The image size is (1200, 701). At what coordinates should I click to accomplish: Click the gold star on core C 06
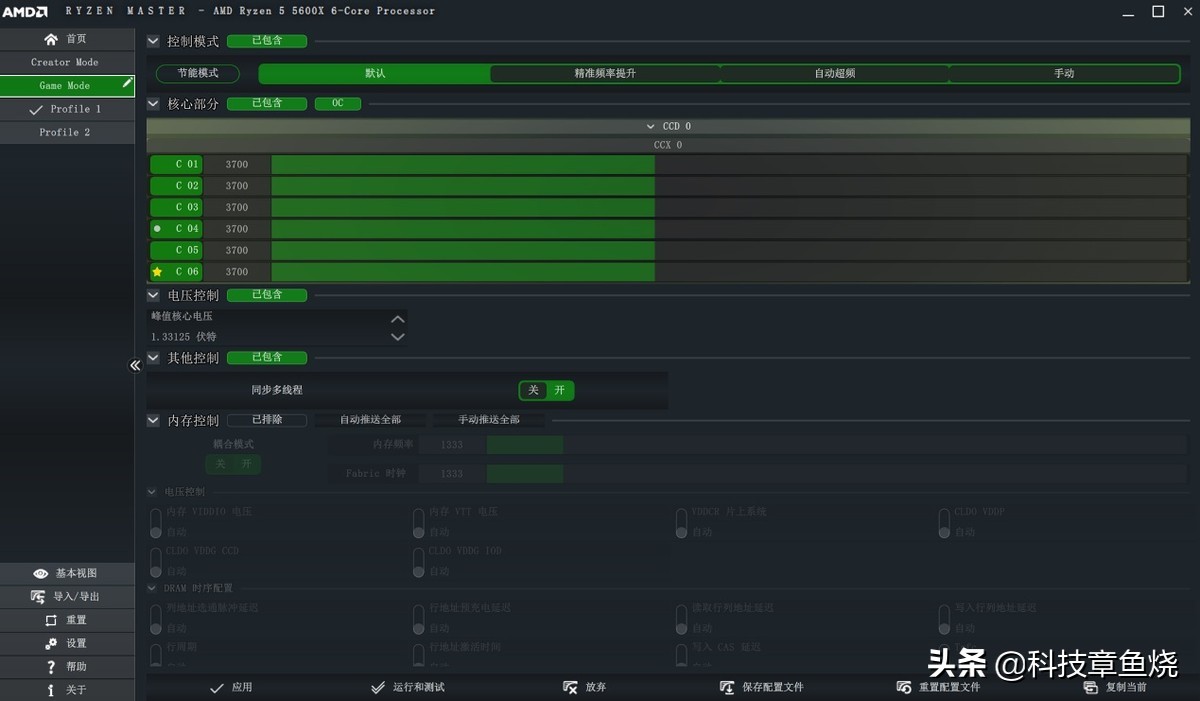[x=157, y=272]
